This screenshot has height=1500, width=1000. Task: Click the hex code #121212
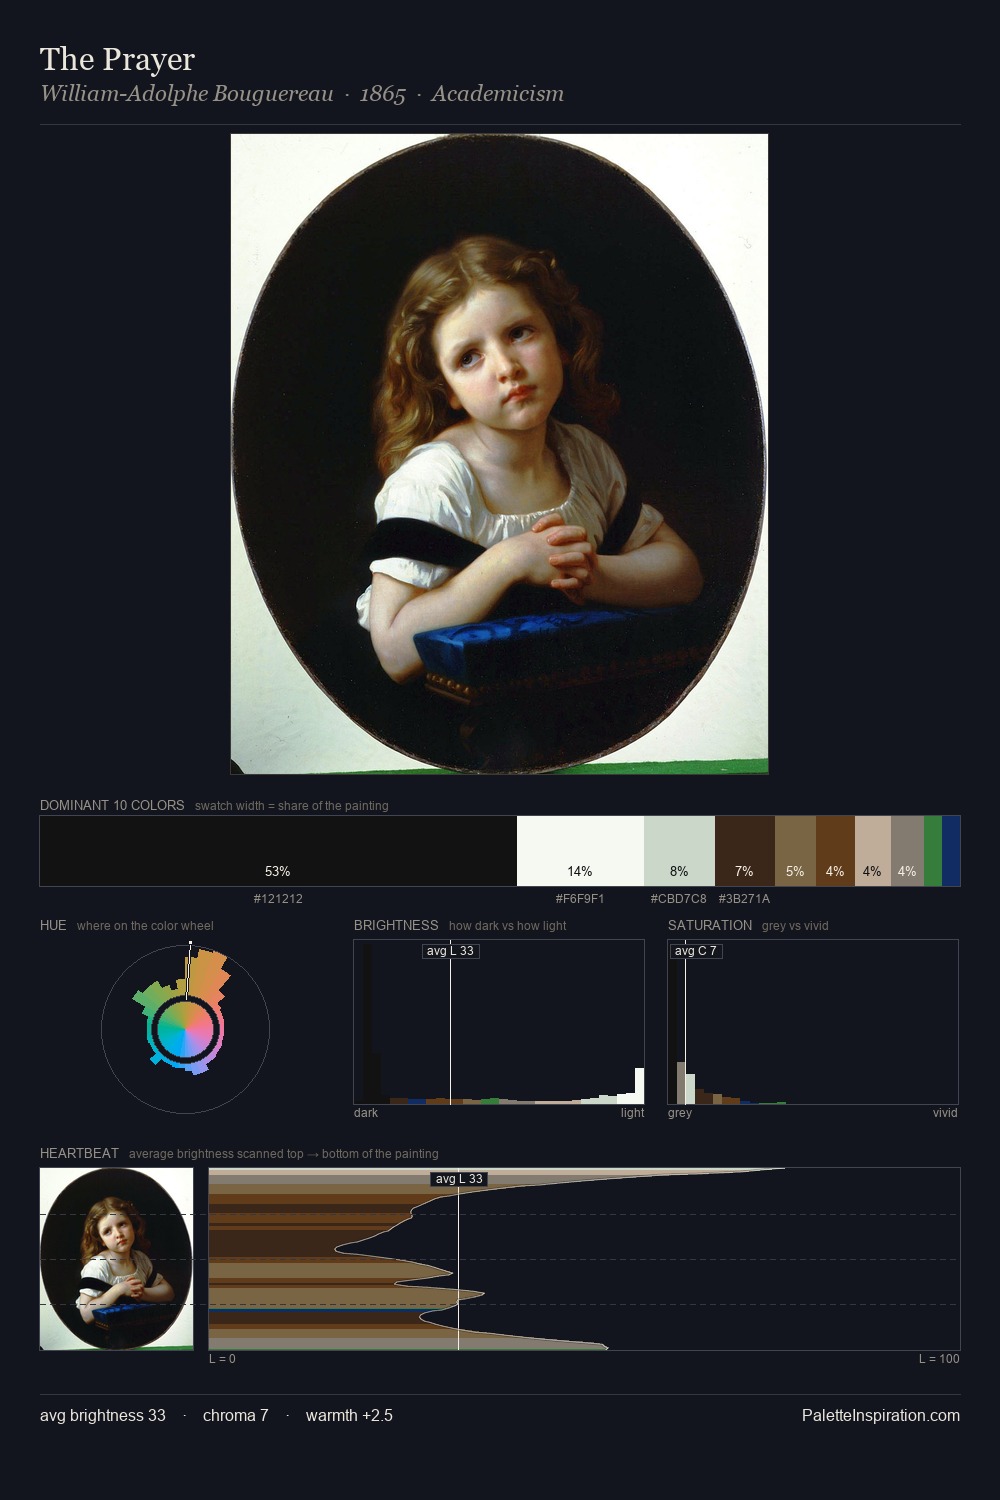coord(278,899)
